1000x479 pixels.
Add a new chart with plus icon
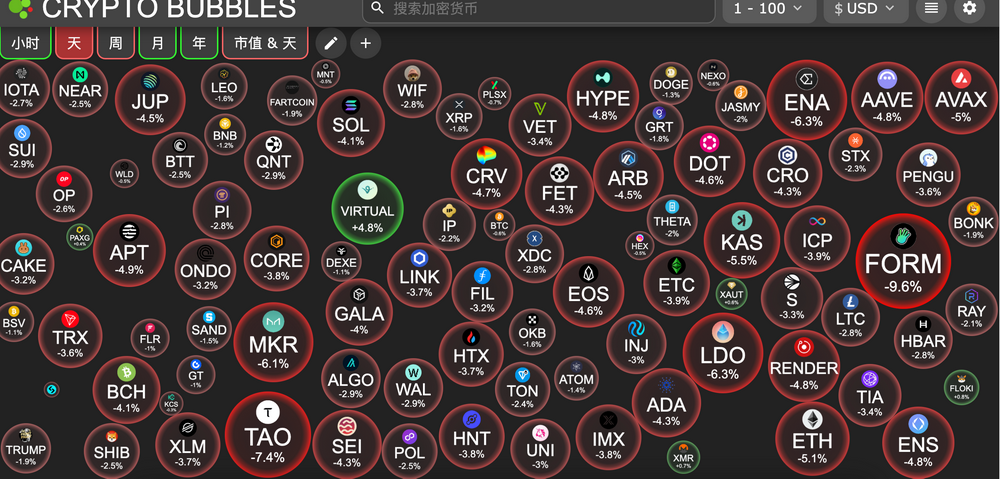365,43
